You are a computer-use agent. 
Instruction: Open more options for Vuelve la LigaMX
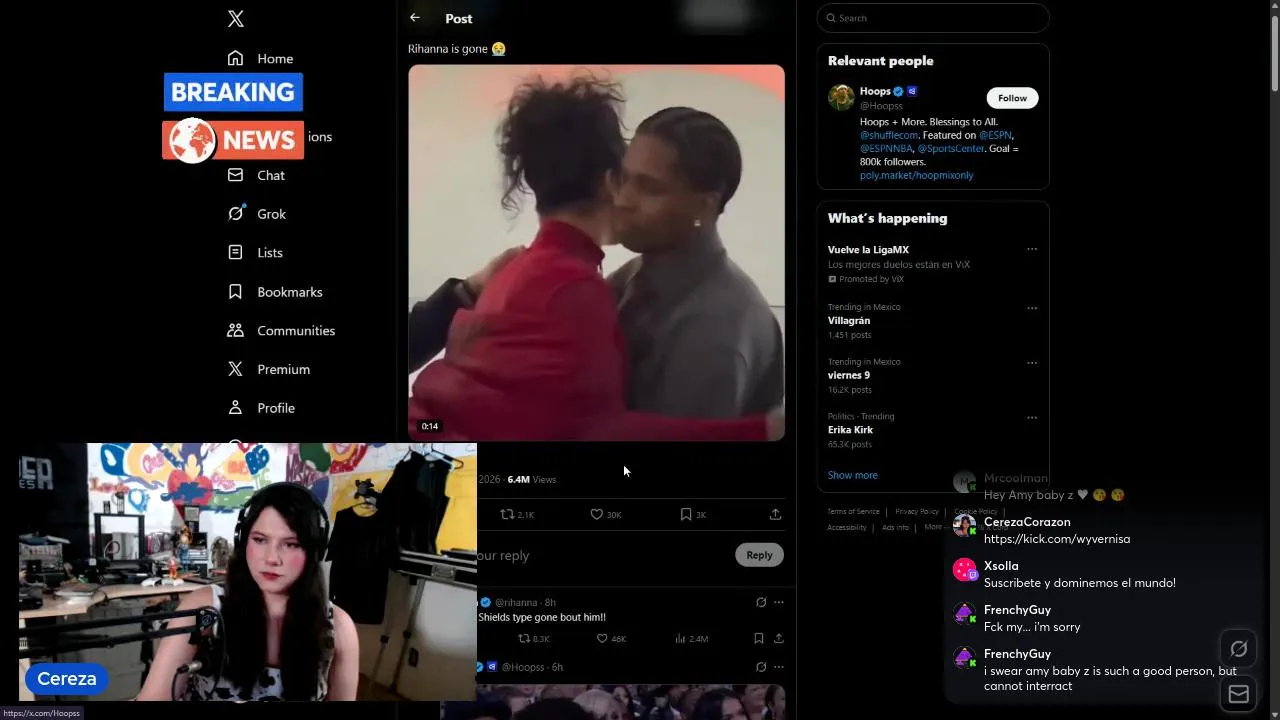[1032, 249]
